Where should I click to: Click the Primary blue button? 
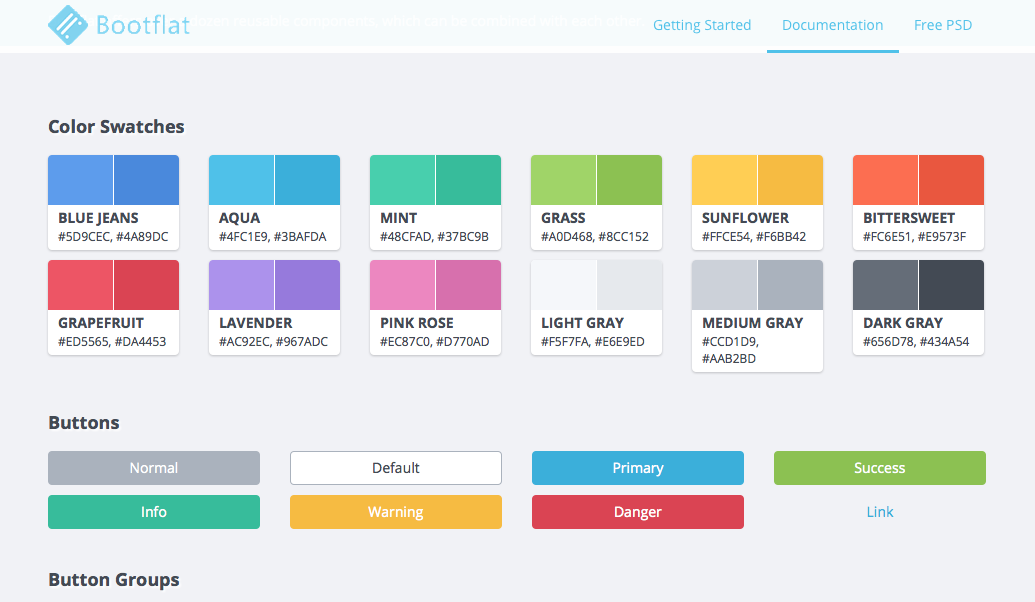pyautogui.click(x=638, y=468)
